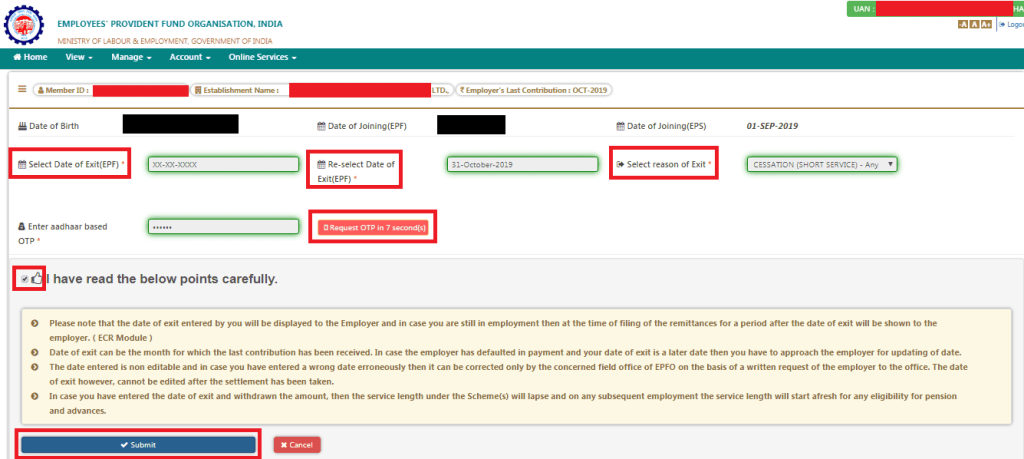Click the hamburger icon beside Member ID
The height and width of the screenshot is (459, 1024).
22,89
